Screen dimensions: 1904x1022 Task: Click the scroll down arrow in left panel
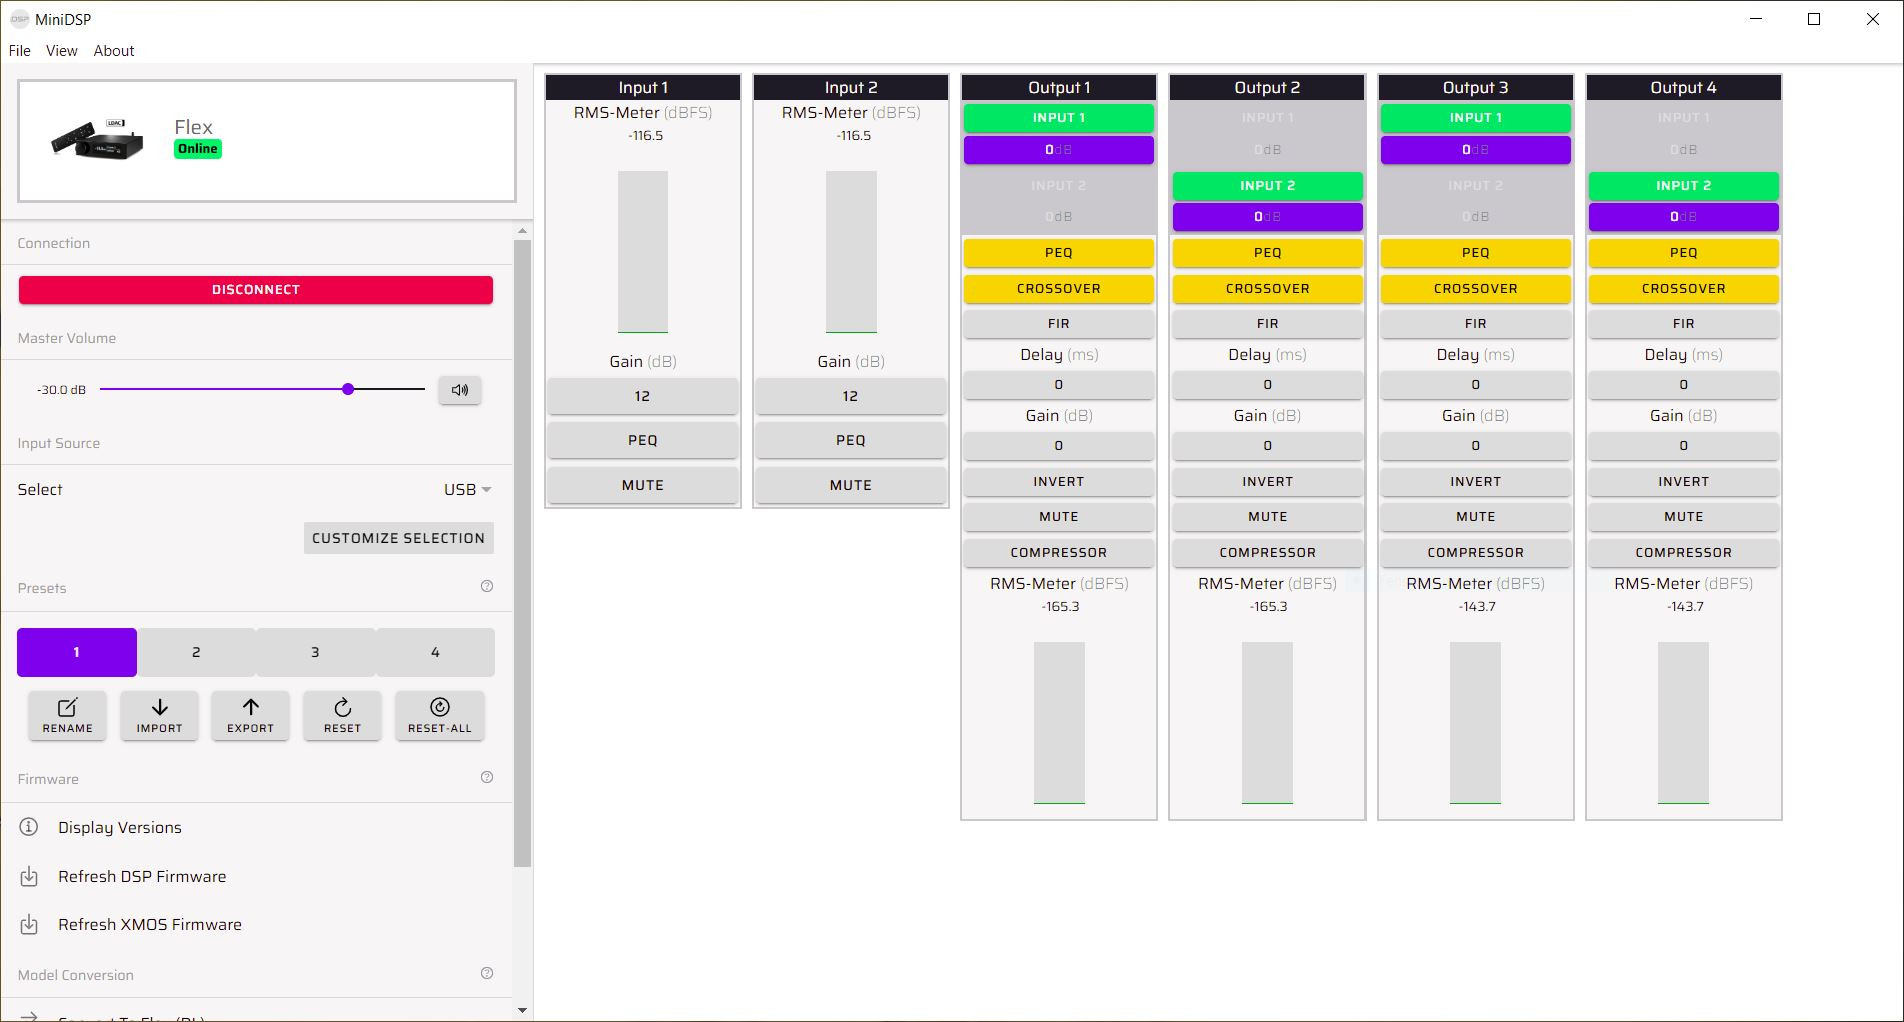tap(522, 1010)
